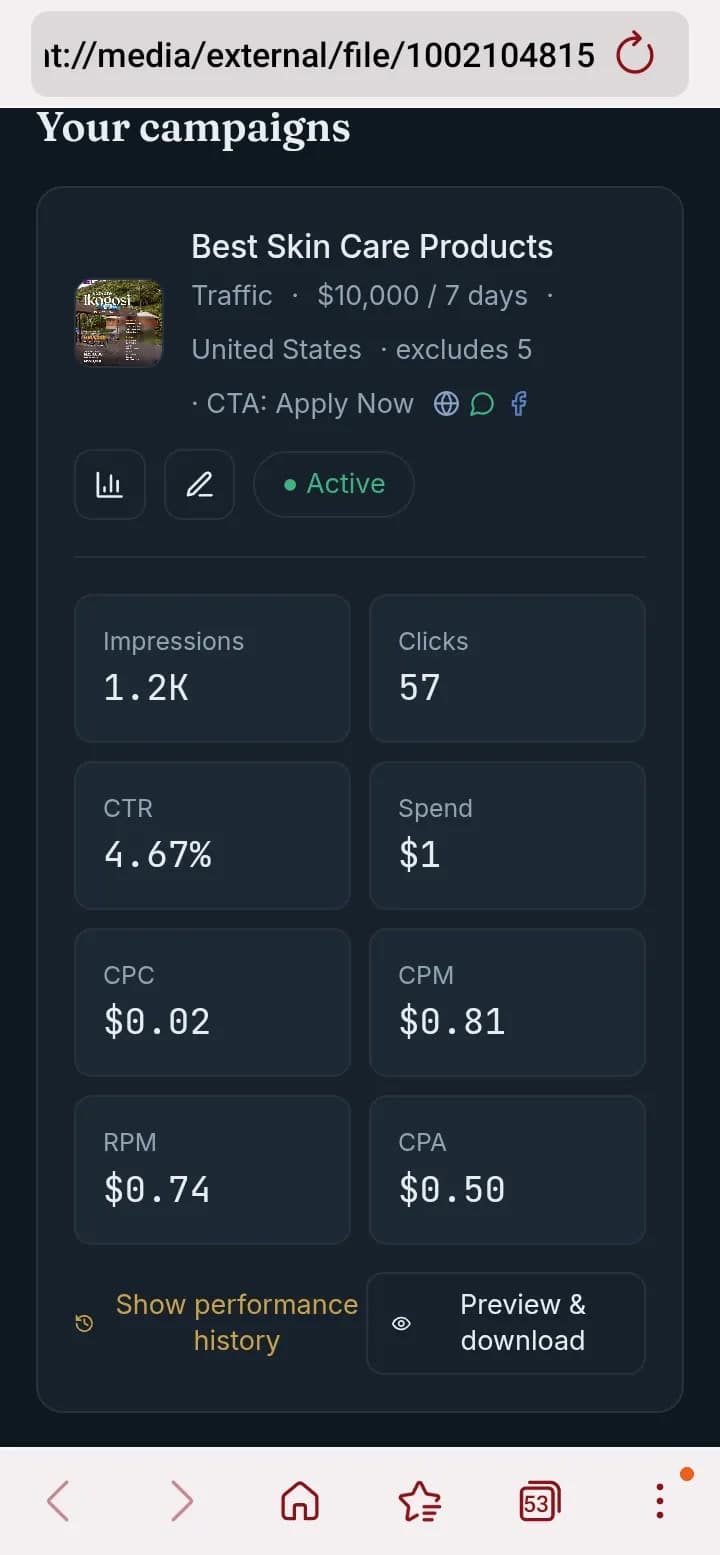
Task: Select the CTR 4.67% metric card
Action: click(212, 835)
